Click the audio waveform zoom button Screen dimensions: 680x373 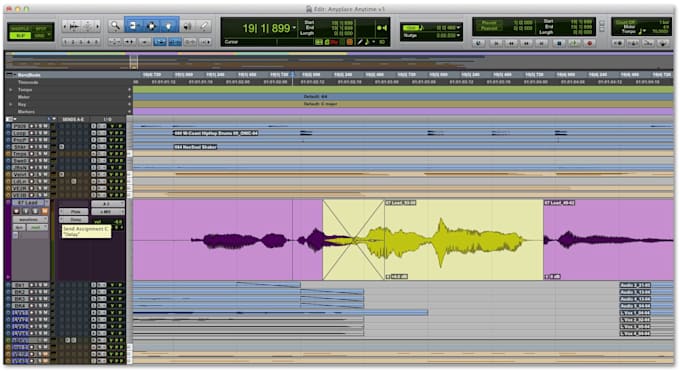coord(75,26)
